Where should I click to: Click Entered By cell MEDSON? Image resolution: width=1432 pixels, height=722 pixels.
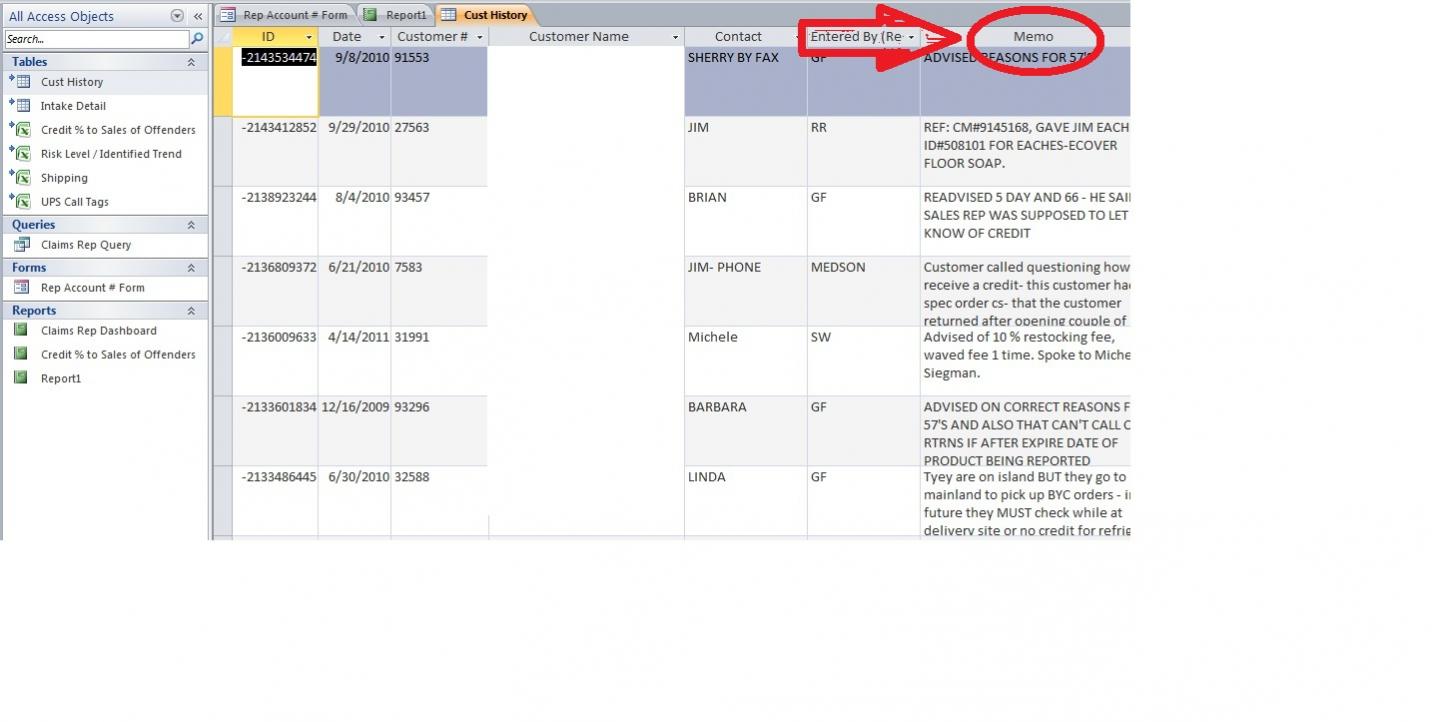tap(864, 291)
